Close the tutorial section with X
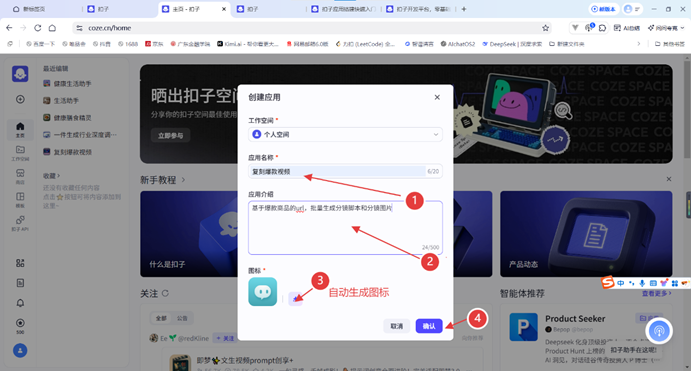 (x=669, y=179)
